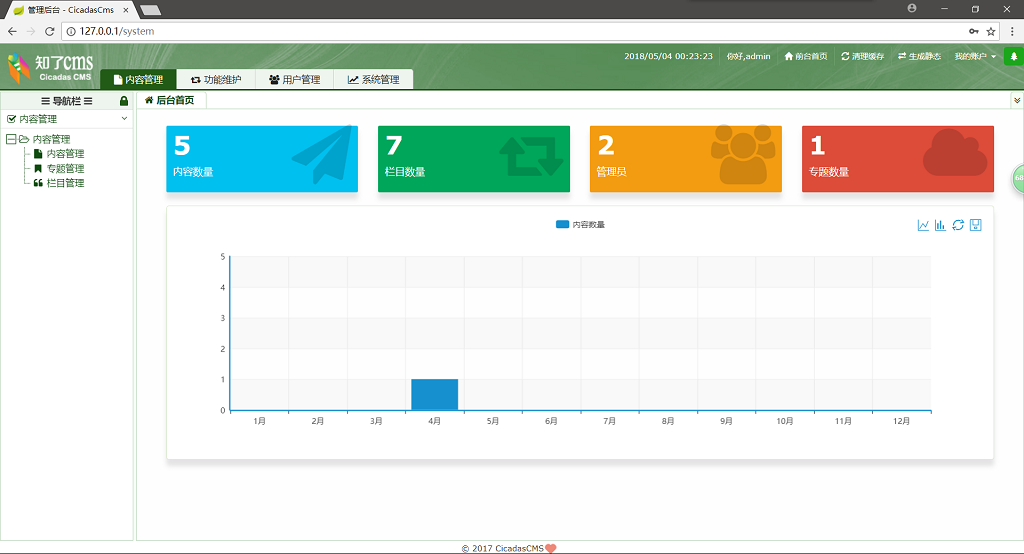Screen dimensions: 1024x554
Task: Open the 我的账户 dropdown menu
Action: pyautogui.click(x=975, y=57)
